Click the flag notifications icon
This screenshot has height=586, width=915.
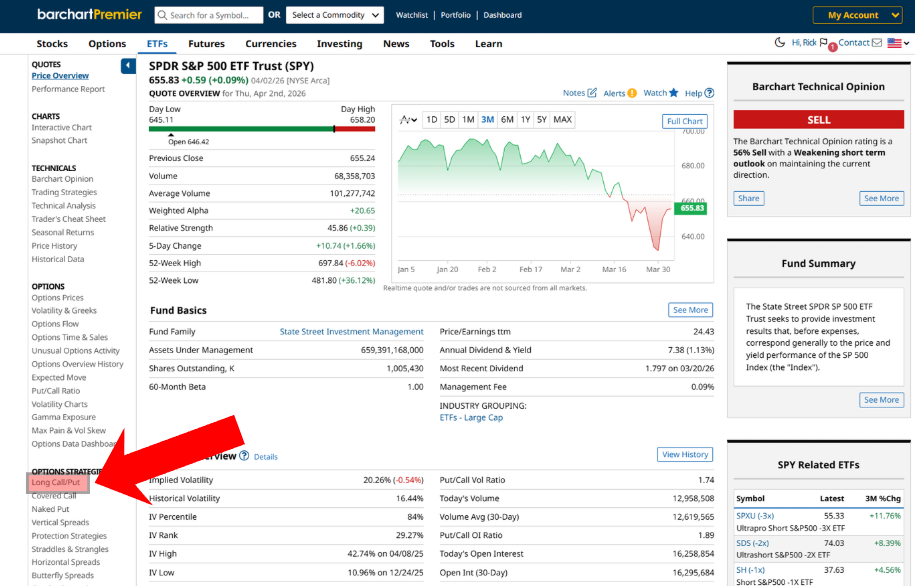pyautogui.click(x=823, y=43)
